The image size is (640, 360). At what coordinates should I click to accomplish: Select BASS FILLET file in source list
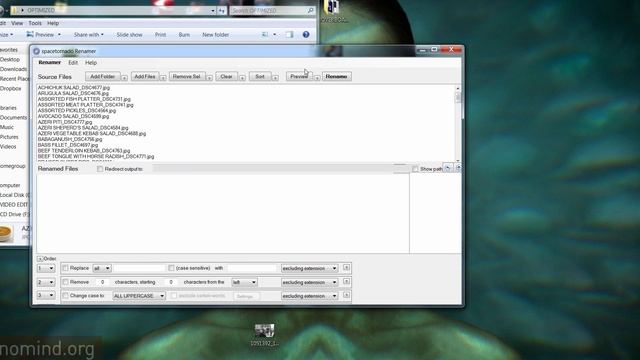68,145
